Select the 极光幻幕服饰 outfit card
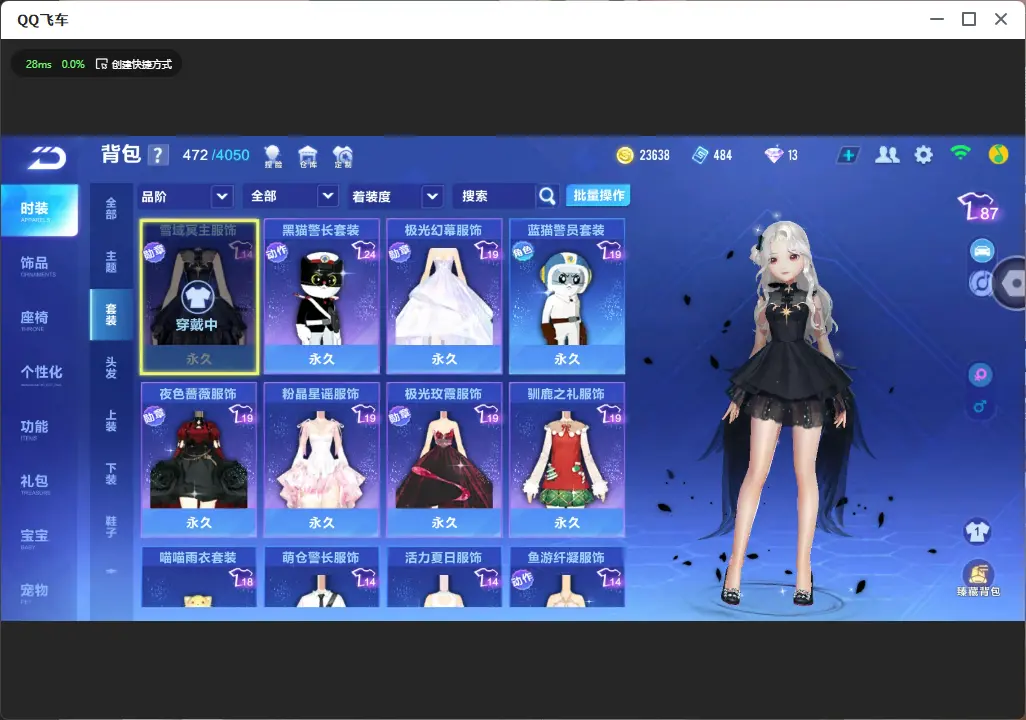This screenshot has height=720, width=1026. pos(444,297)
